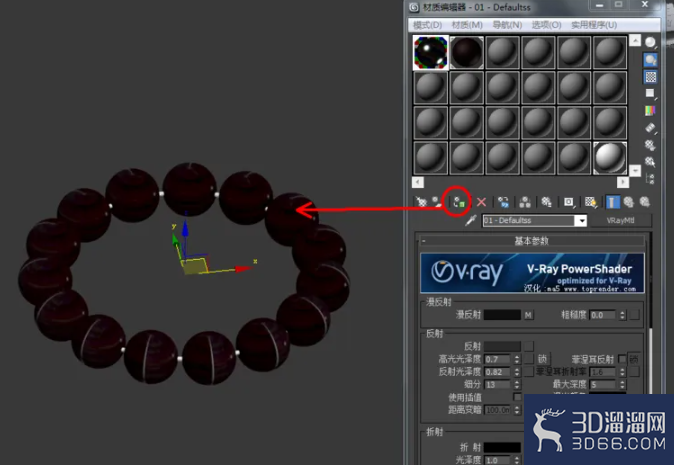Viewport: 674px width, 465px height.
Task: Click the 锁 lock button beside 高光光泽度
Action: [x=542, y=359]
